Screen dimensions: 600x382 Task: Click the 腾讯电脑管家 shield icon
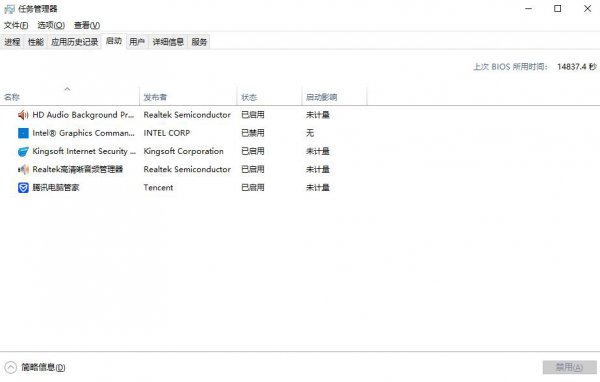23,187
